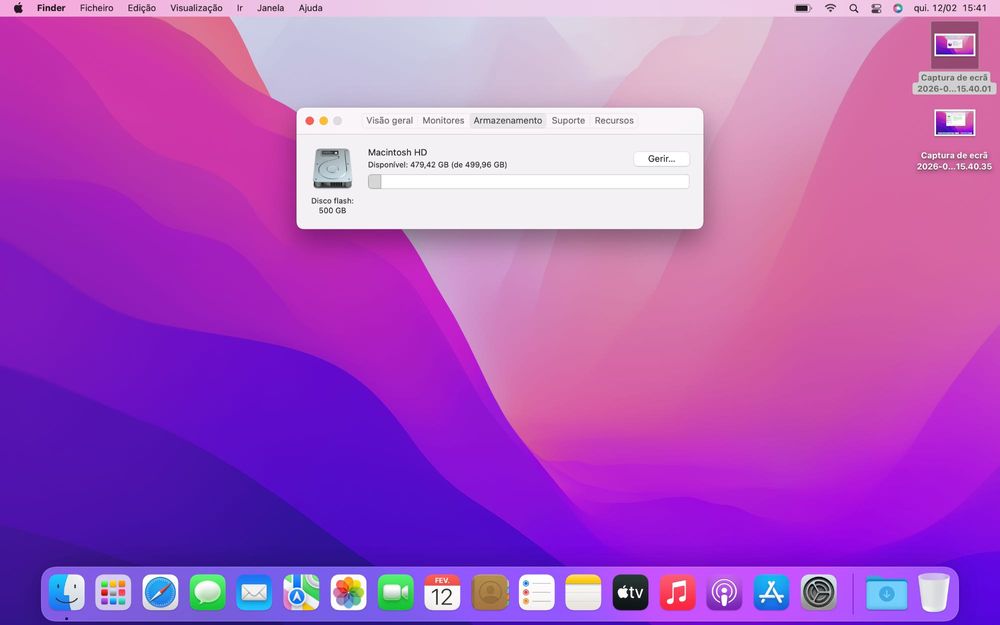Open Podcasts app in the Dock
The width and height of the screenshot is (1000, 625).
[x=724, y=592]
